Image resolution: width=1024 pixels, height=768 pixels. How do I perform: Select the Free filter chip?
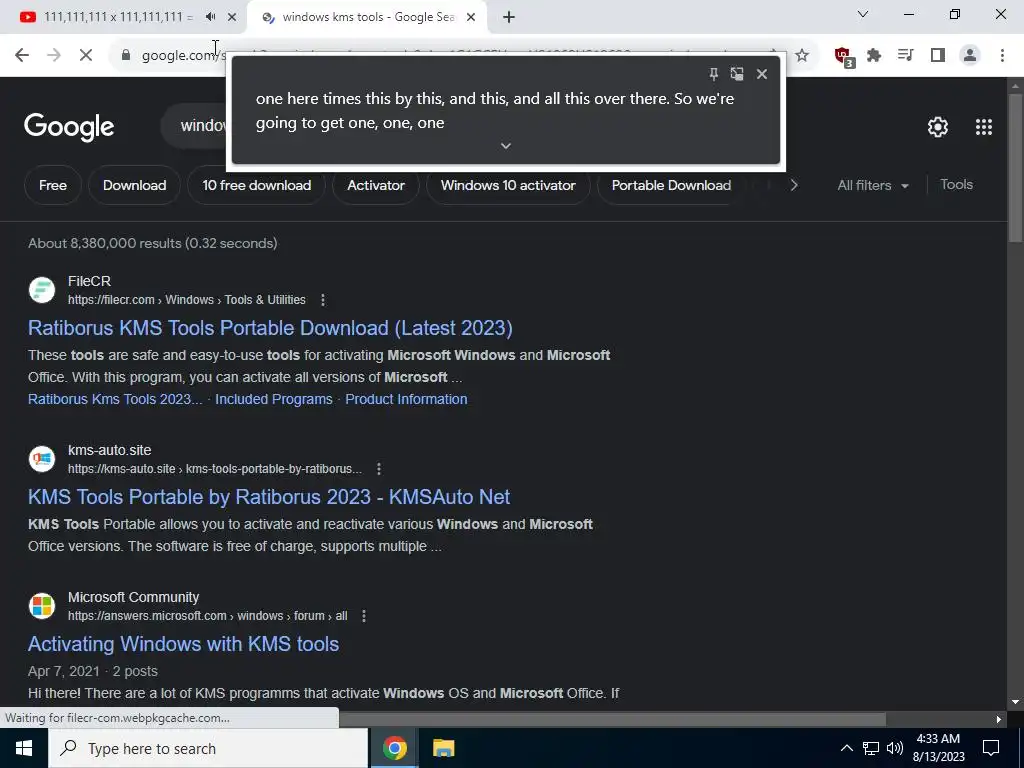pyautogui.click(x=53, y=185)
